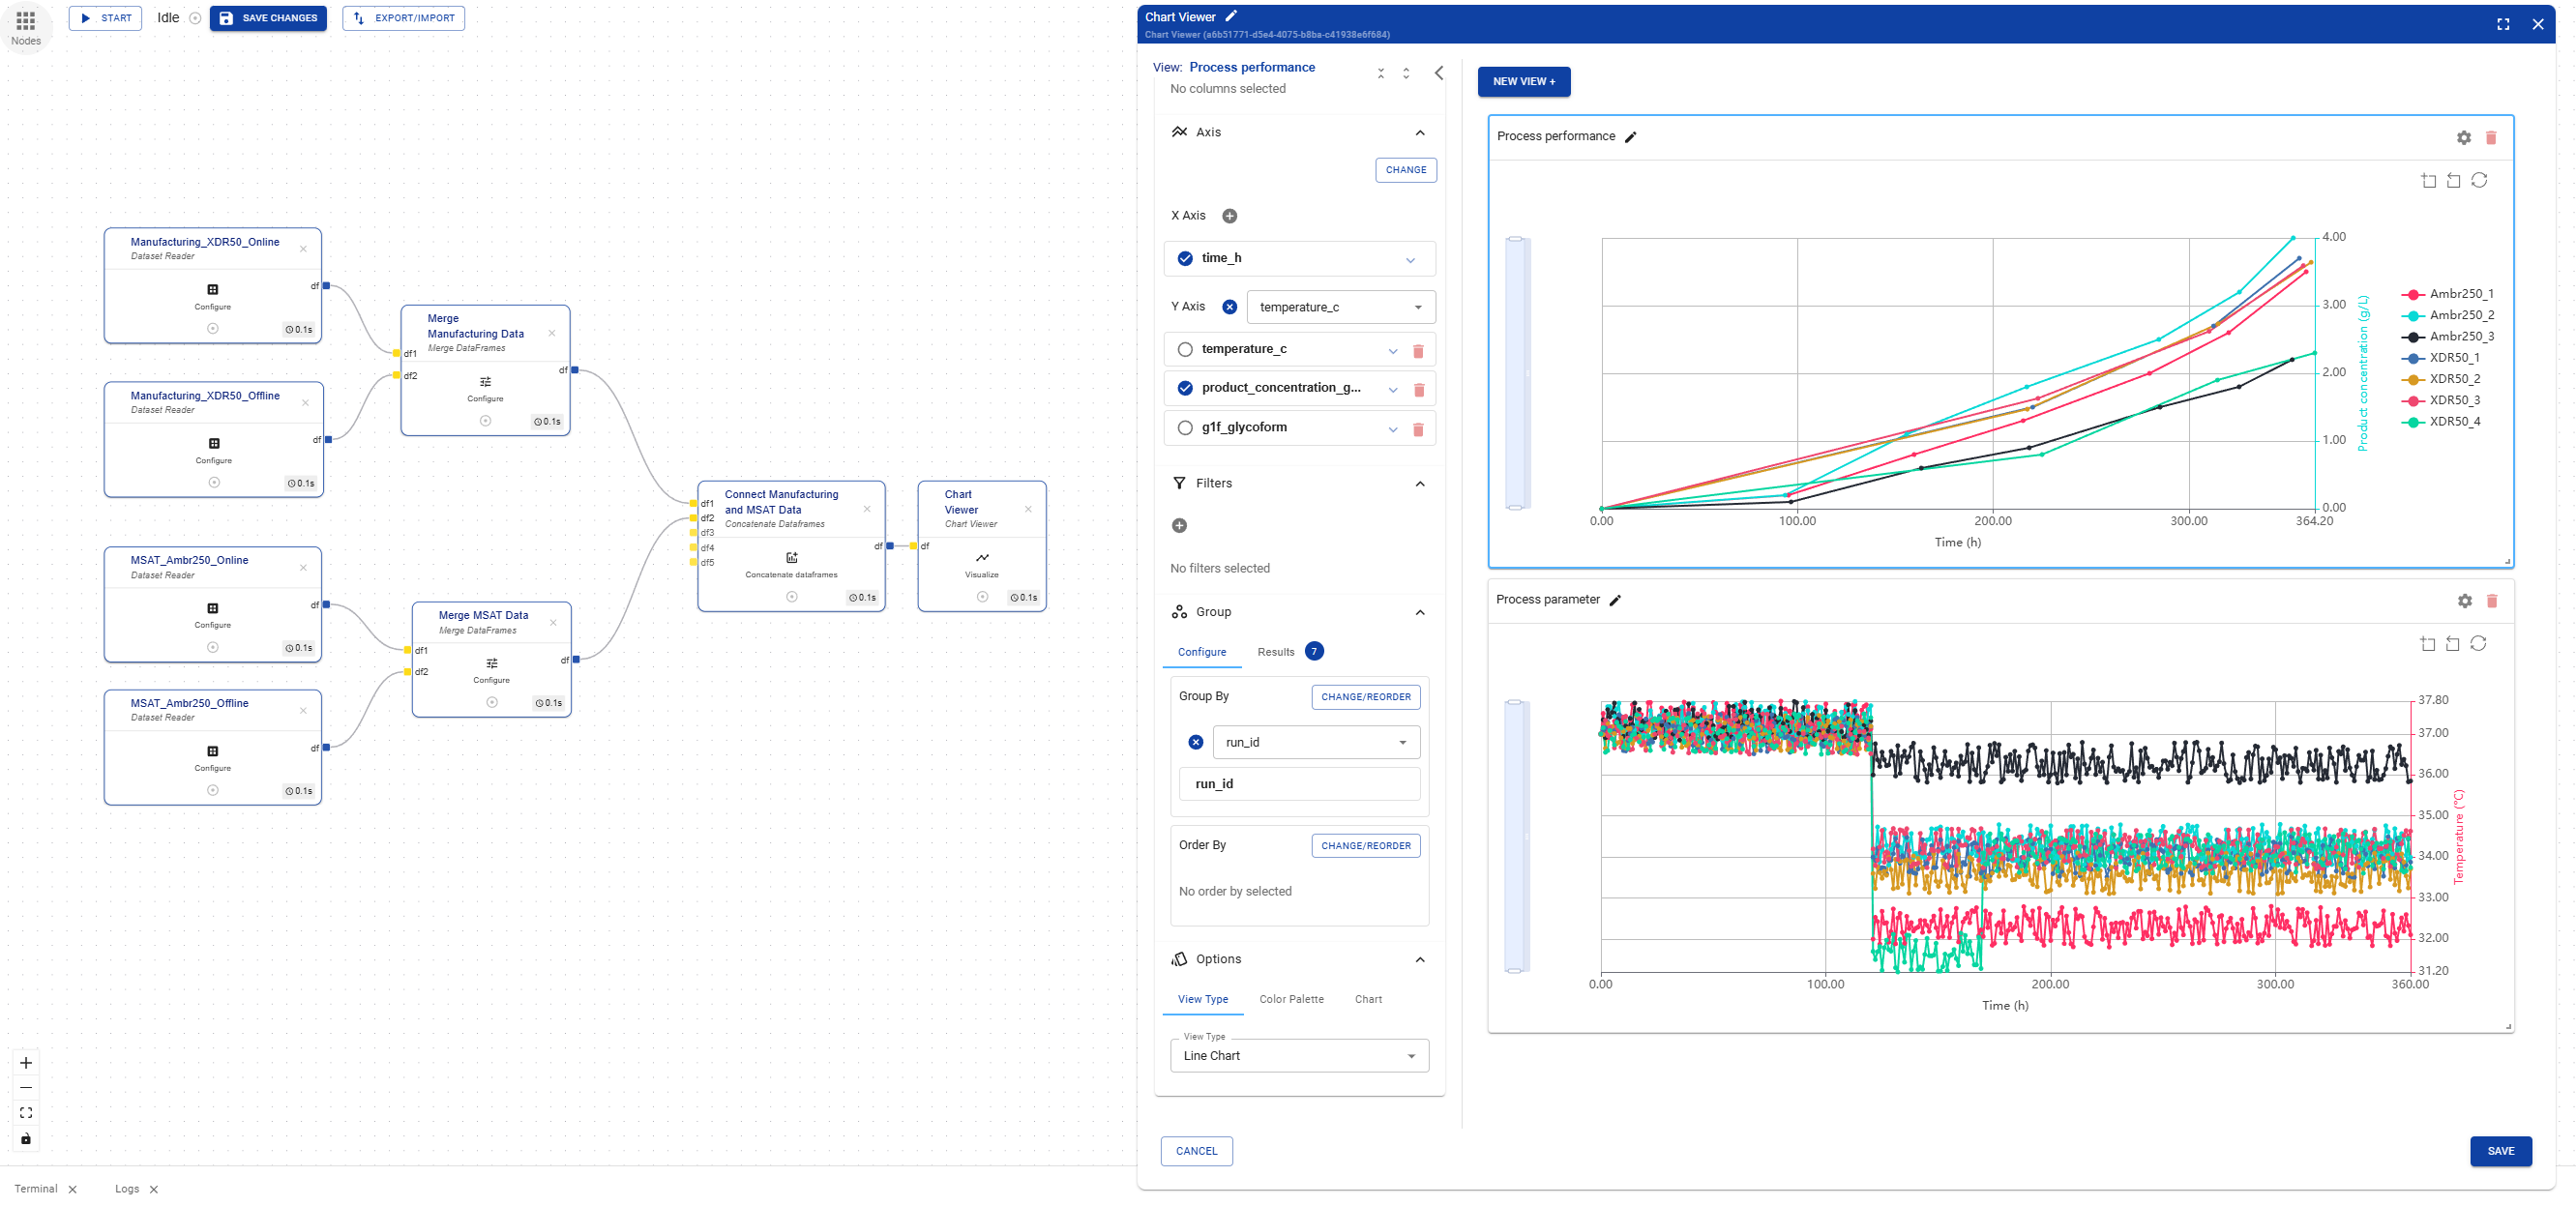Click the Group By CHANGE/REORDER button
The image size is (2576, 1206).
tap(1364, 697)
